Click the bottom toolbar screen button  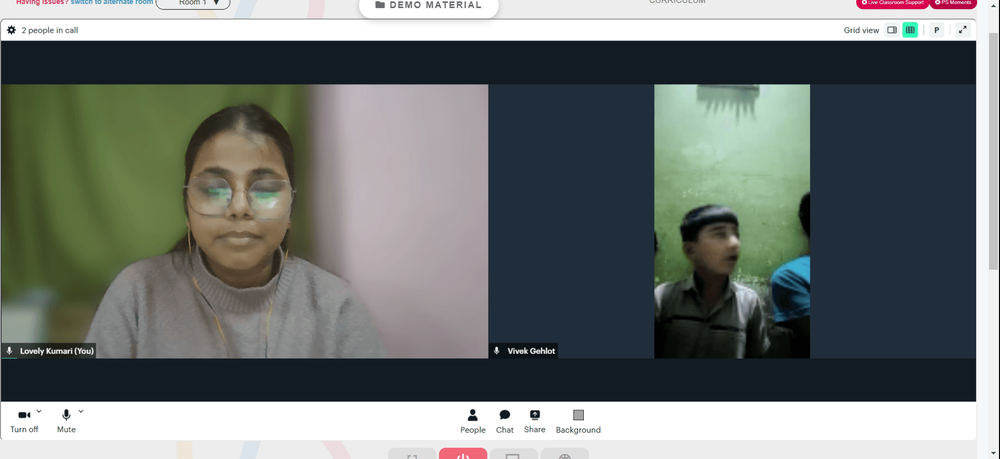click(513, 454)
